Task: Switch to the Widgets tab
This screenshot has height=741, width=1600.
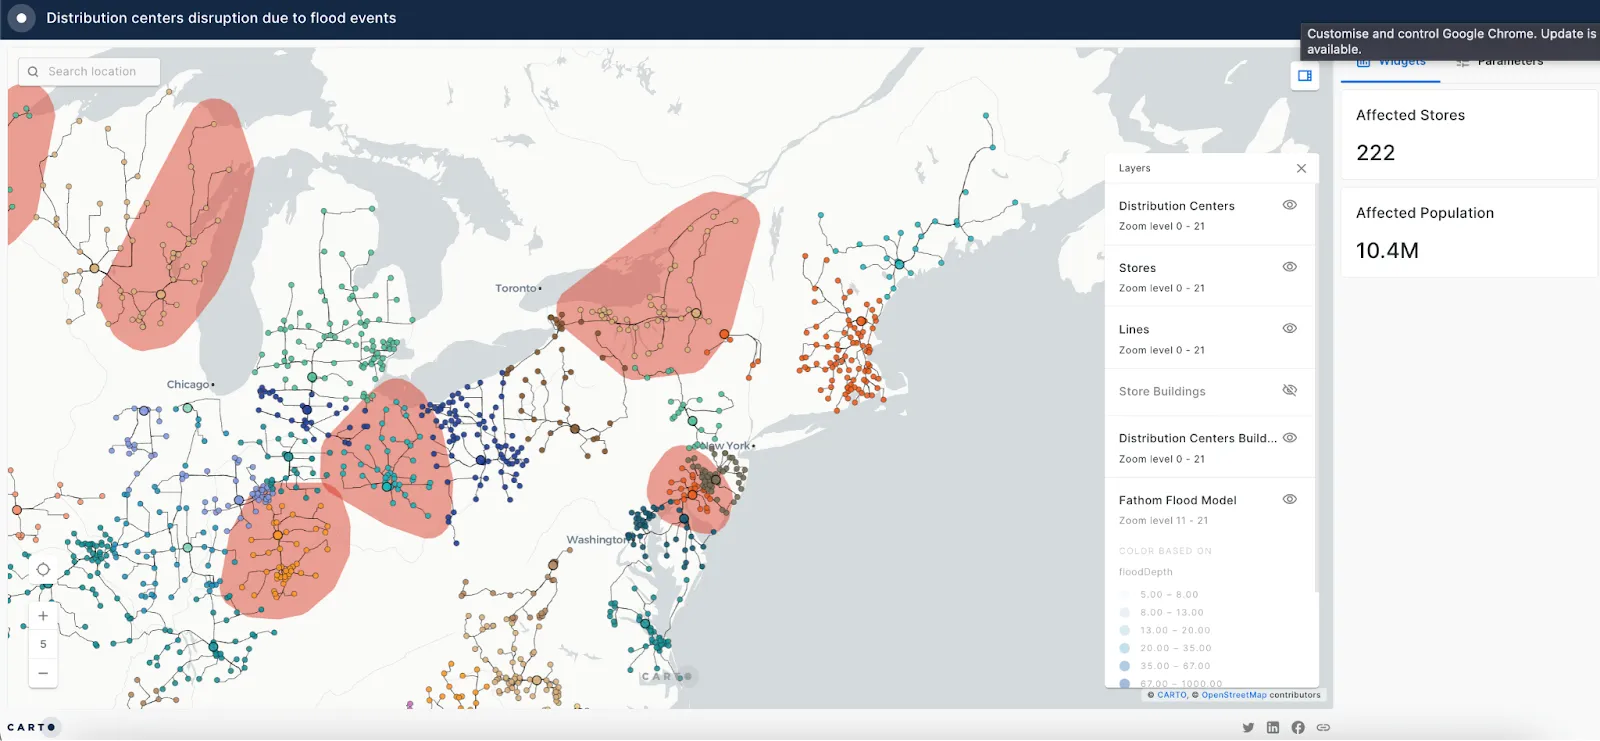Action: pyautogui.click(x=1391, y=63)
